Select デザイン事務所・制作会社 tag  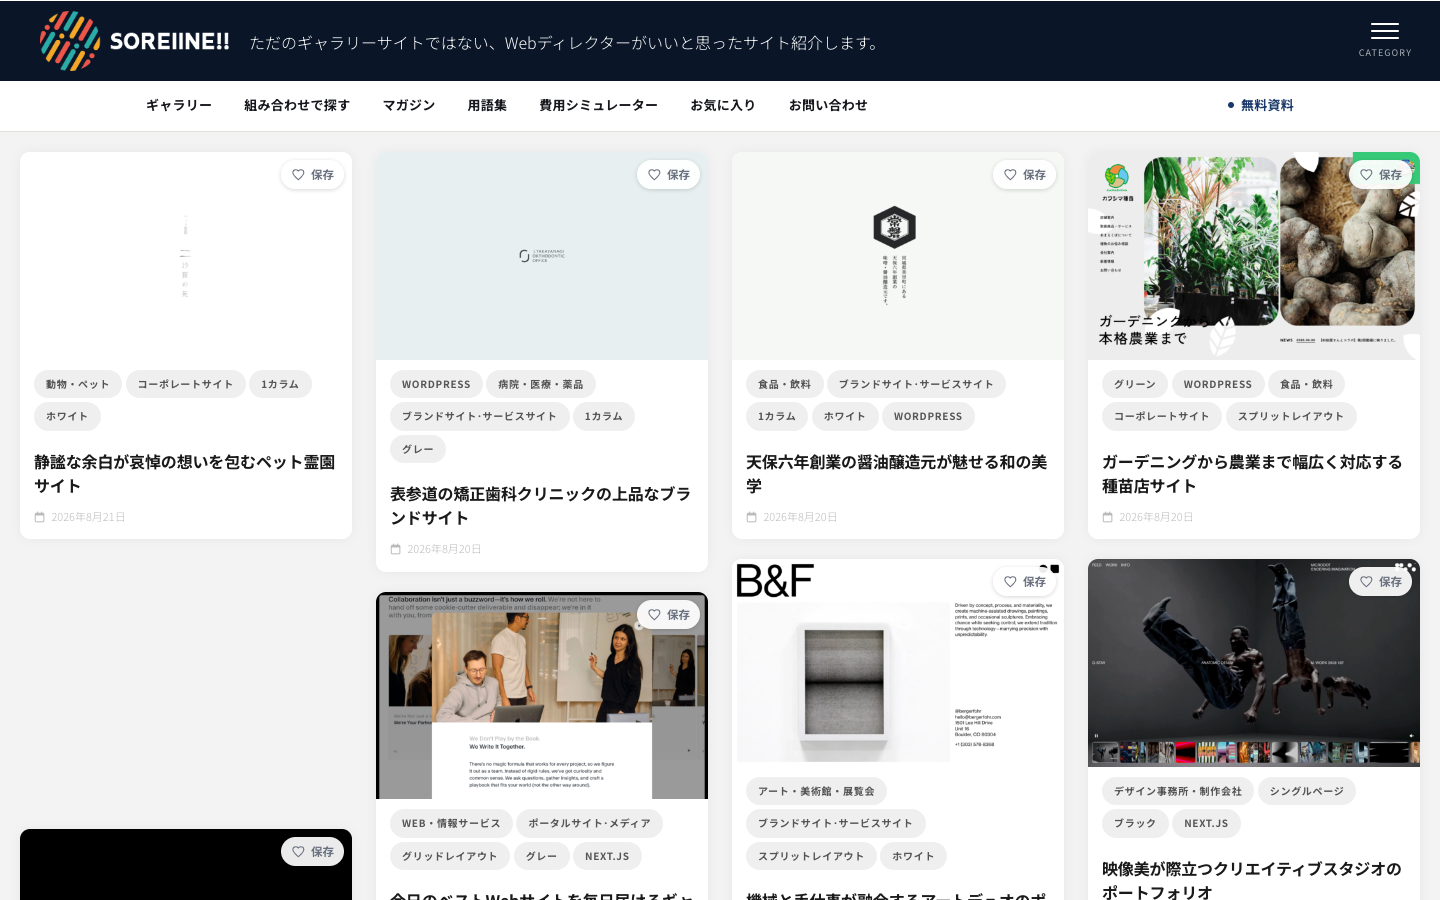coord(1178,791)
